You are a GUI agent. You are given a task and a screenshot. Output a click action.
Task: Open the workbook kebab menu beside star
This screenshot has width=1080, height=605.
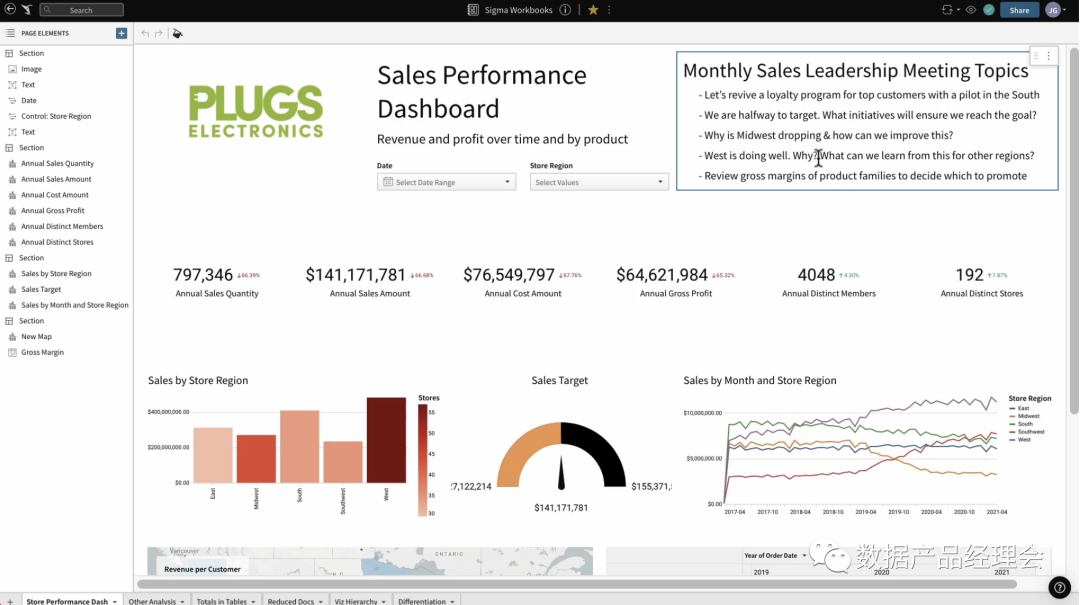[609, 10]
